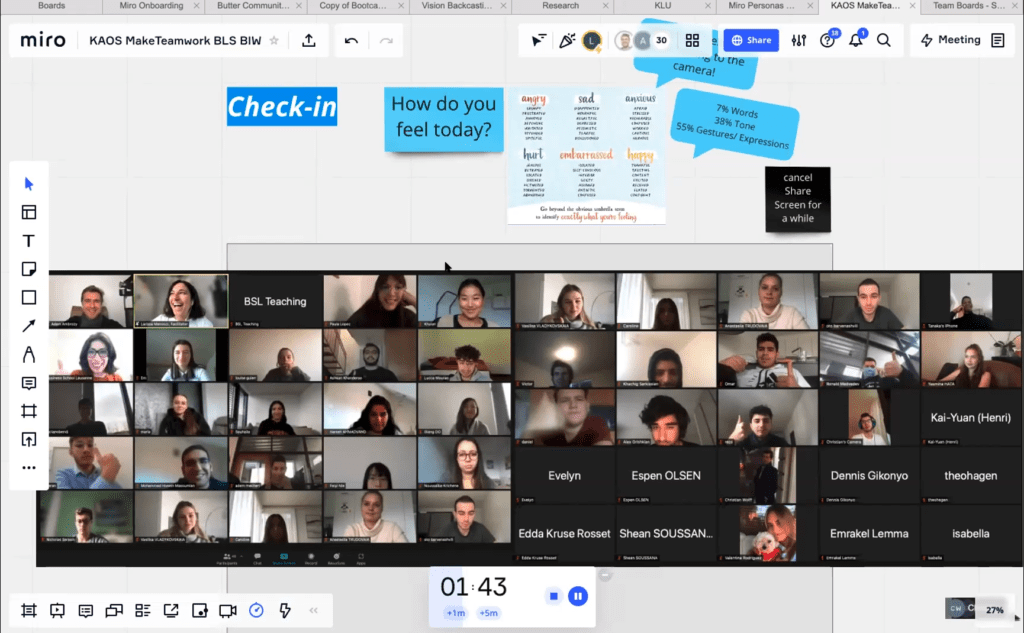Pause the running timer
1024x633 pixels.
[578, 596]
